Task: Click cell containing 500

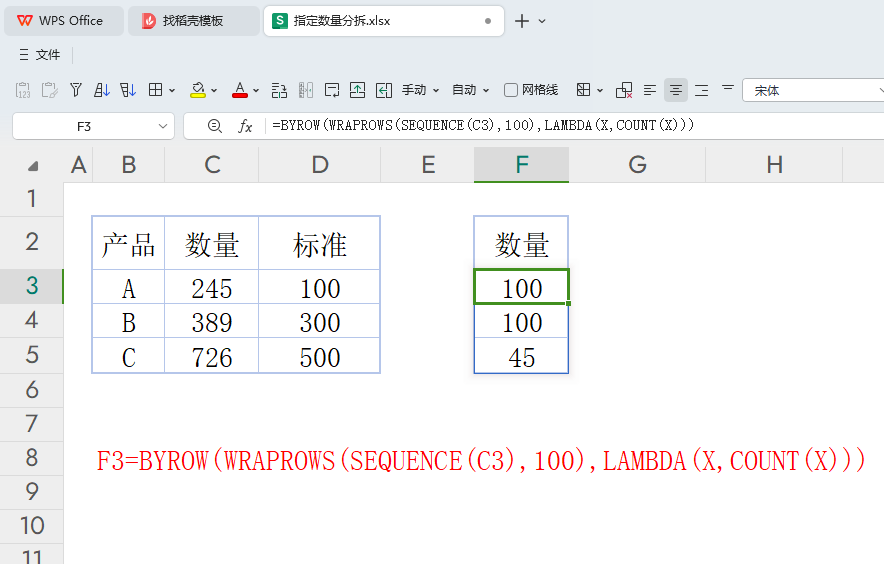Action: click(320, 356)
